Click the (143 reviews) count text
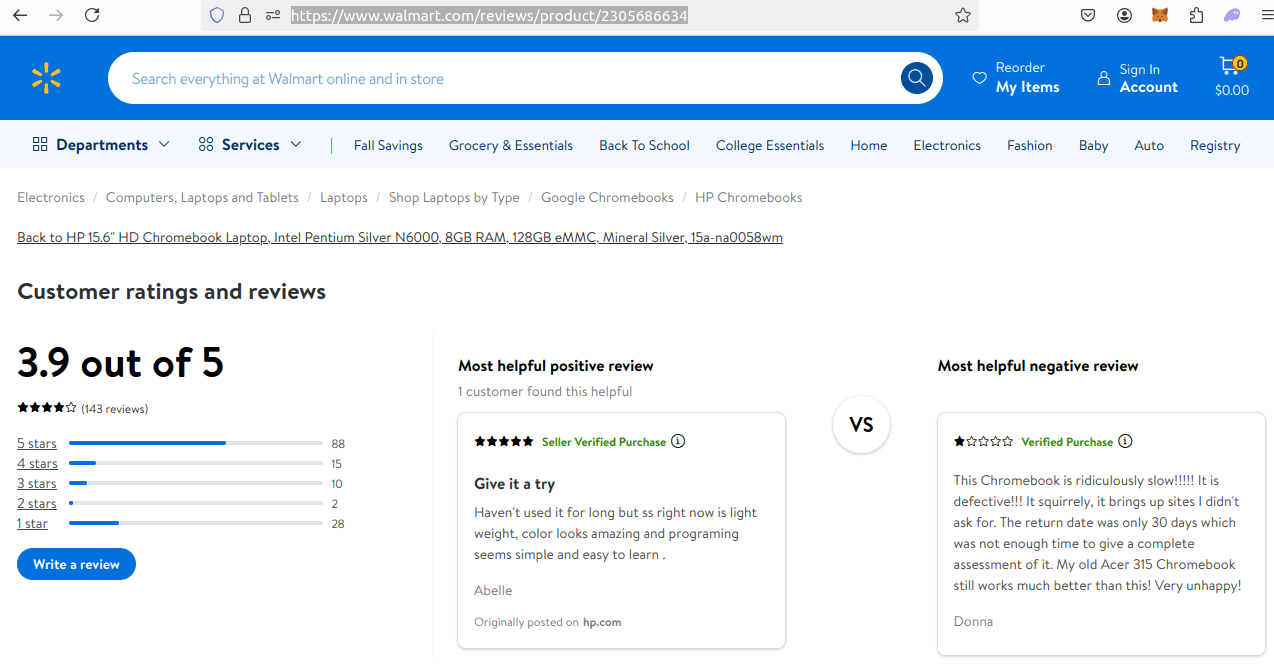The width and height of the screenshot is (1274, 668). (115, 409)
